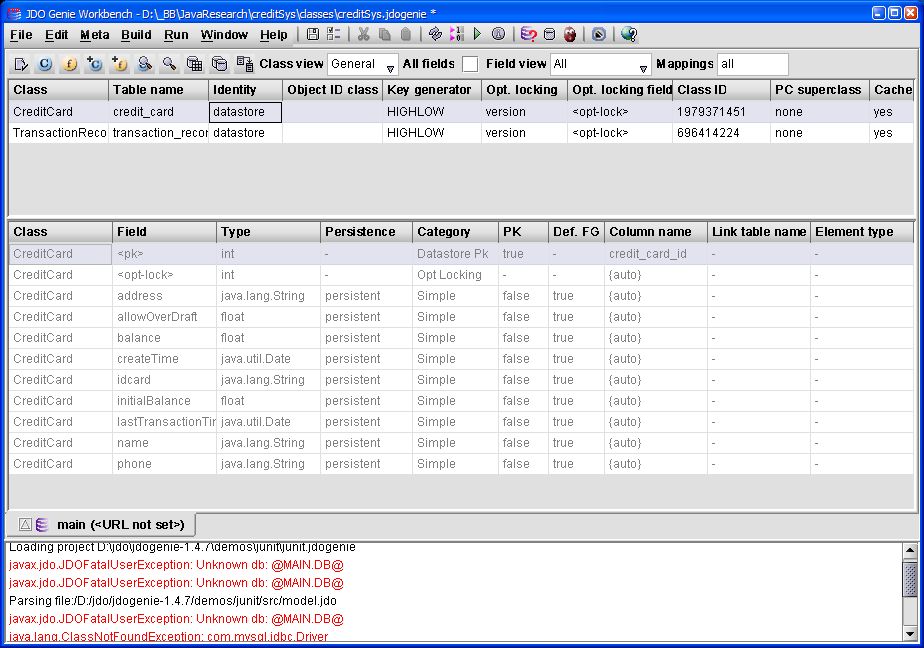Screen dimensions: 924x648
Task: Open the File menu
Action: pyautogui.click(x=21, y=35)
